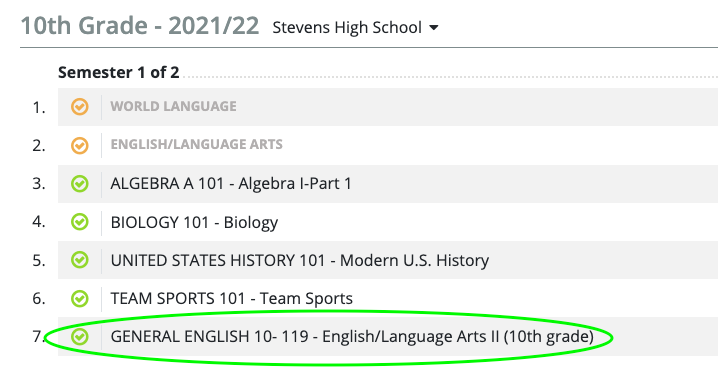Click green check icon for Modern U.S. History
Screen dimensions: 718x379
click(x=80, y=260)
